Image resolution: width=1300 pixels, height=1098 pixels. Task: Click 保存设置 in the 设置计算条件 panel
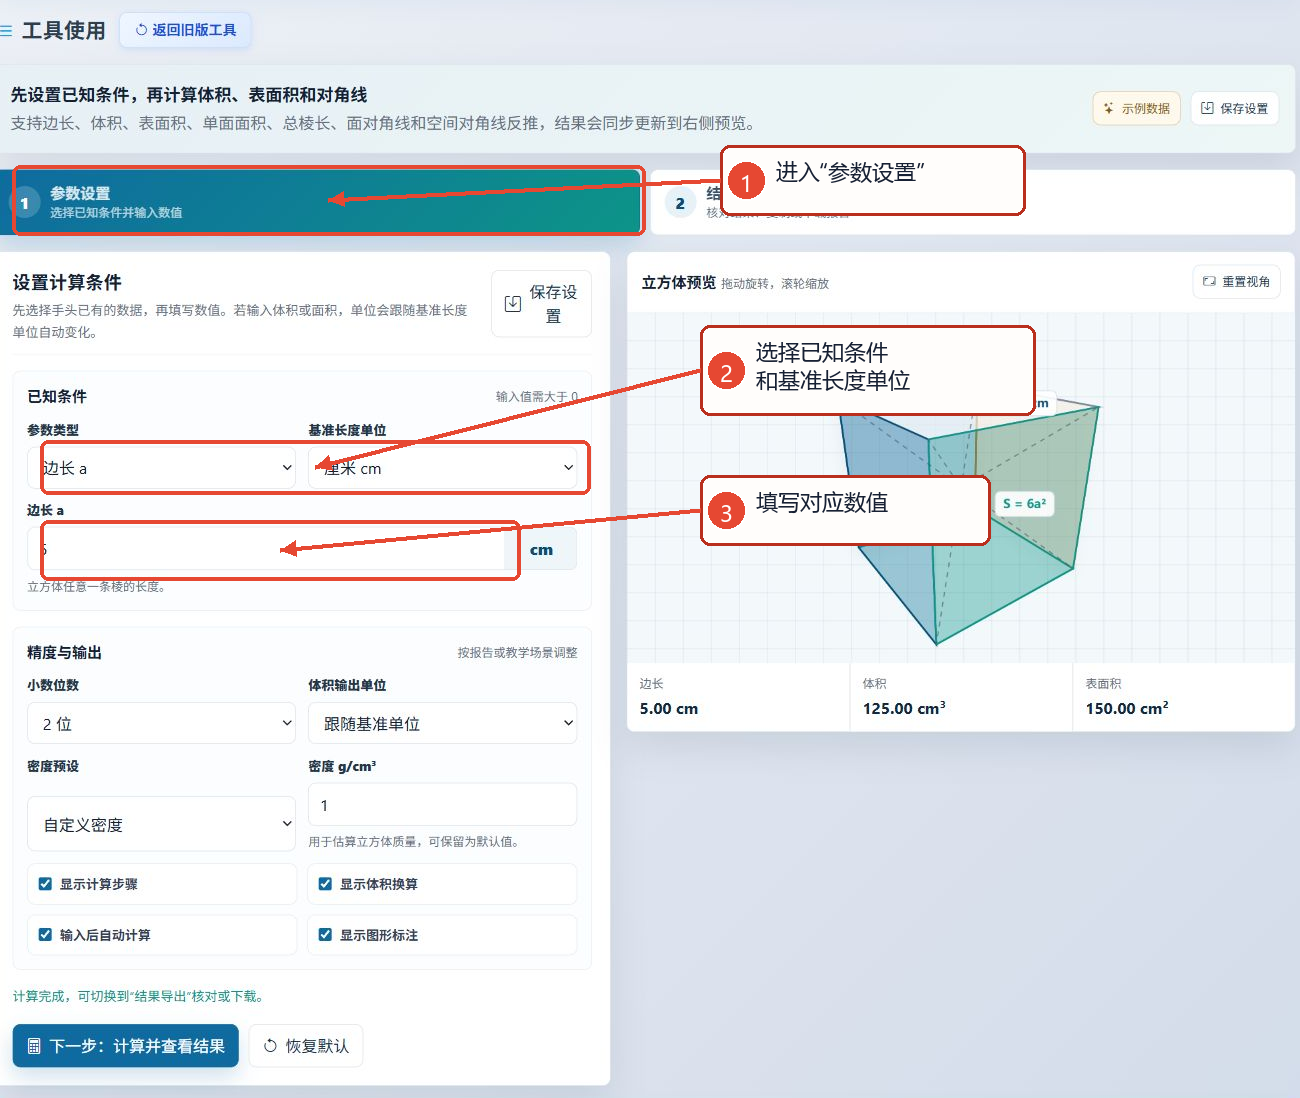(x=541, y=304)
